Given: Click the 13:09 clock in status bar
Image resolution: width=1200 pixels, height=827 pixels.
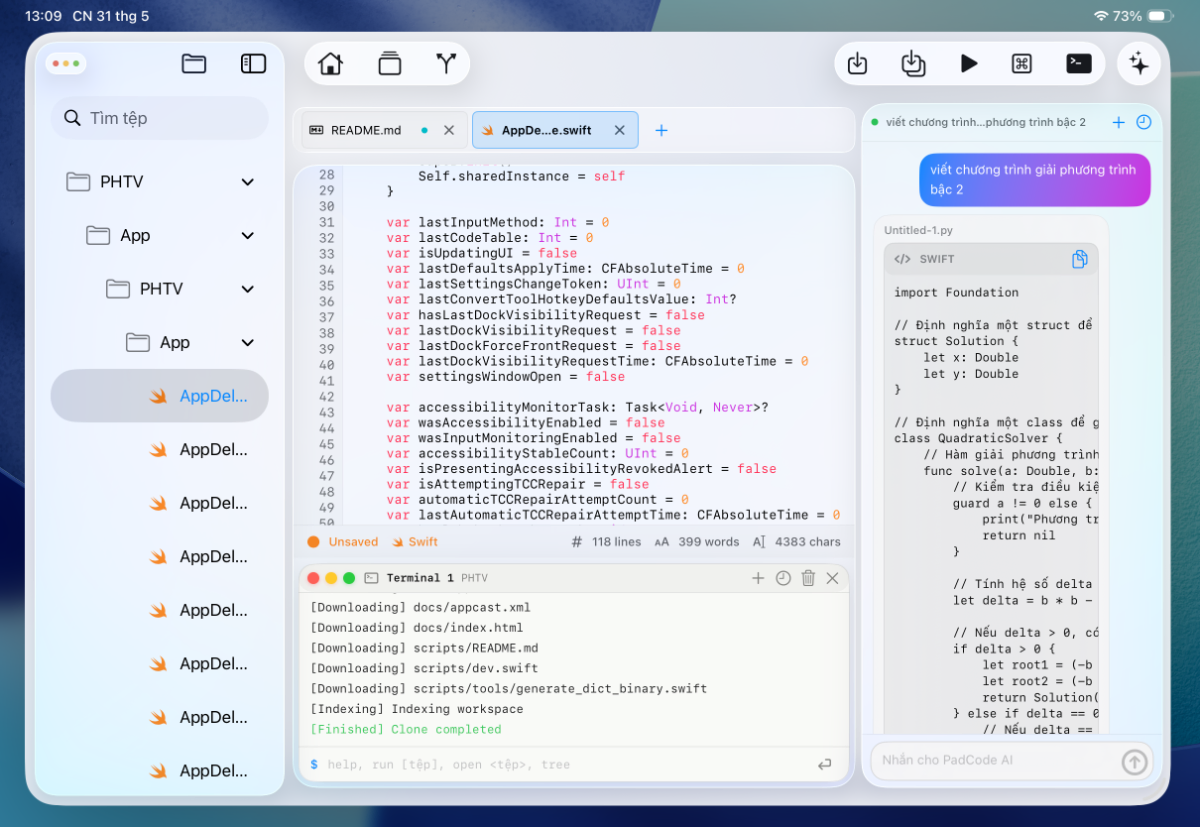Looking at the screenshot, I should 43,16.
